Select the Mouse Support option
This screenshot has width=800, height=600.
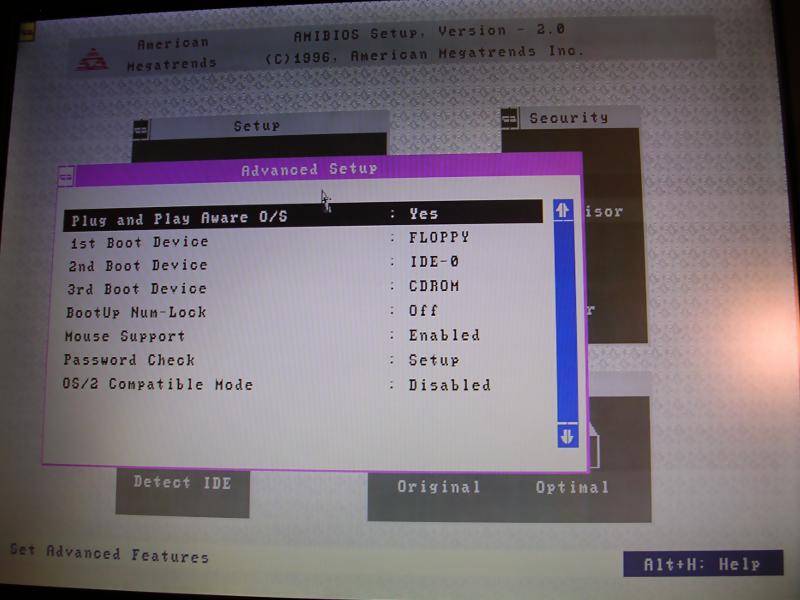124,336
